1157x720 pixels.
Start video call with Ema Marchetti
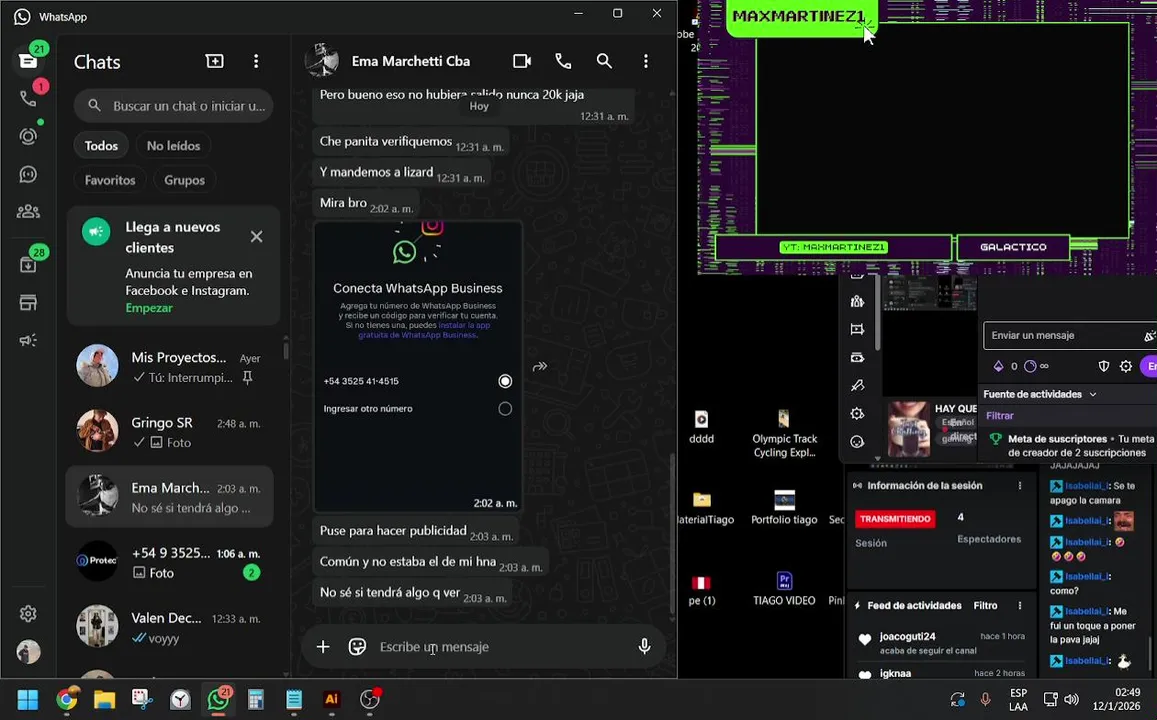point(522,61)
